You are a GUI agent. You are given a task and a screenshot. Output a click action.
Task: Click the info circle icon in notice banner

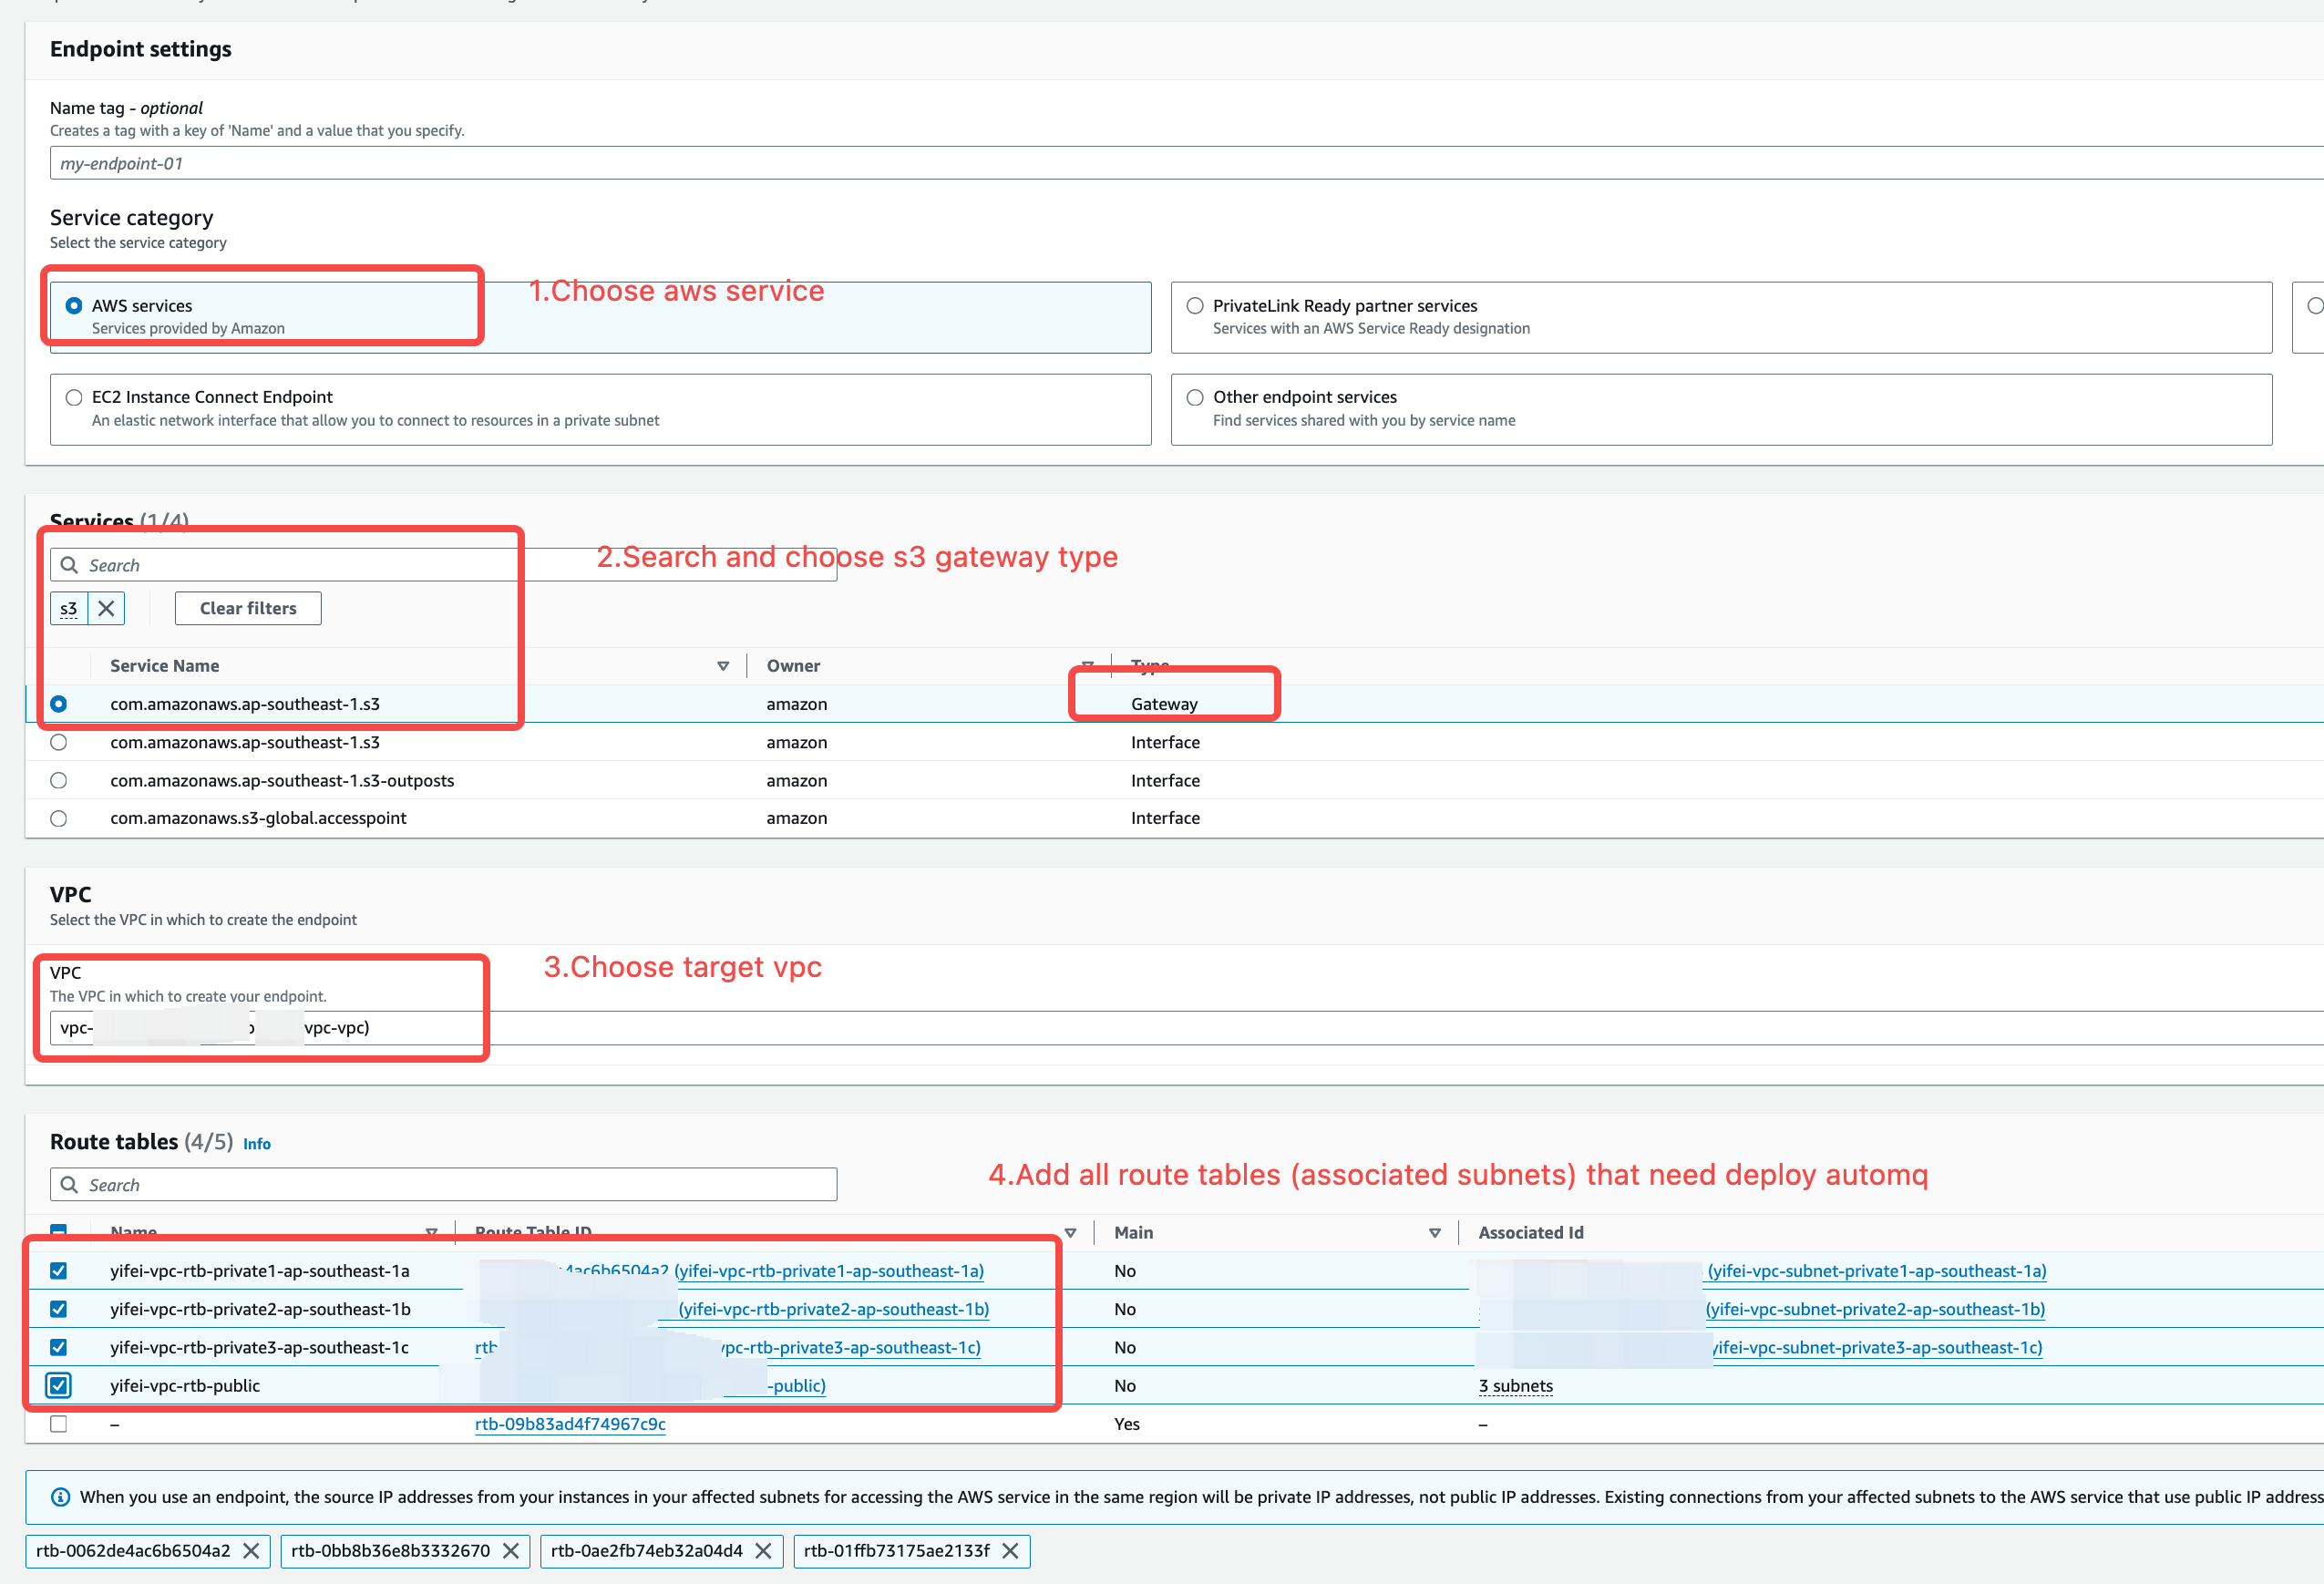pos(60,1497)
